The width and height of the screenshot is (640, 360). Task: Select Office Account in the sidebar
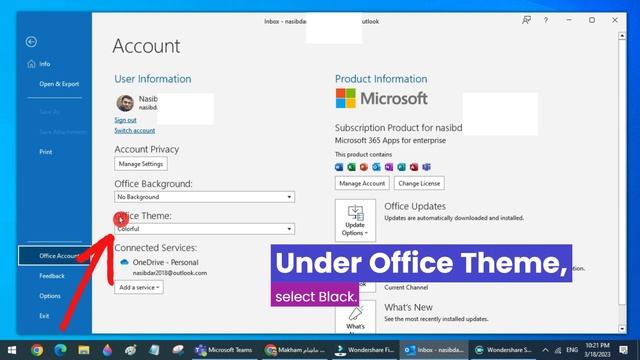[x=55, y=256]
